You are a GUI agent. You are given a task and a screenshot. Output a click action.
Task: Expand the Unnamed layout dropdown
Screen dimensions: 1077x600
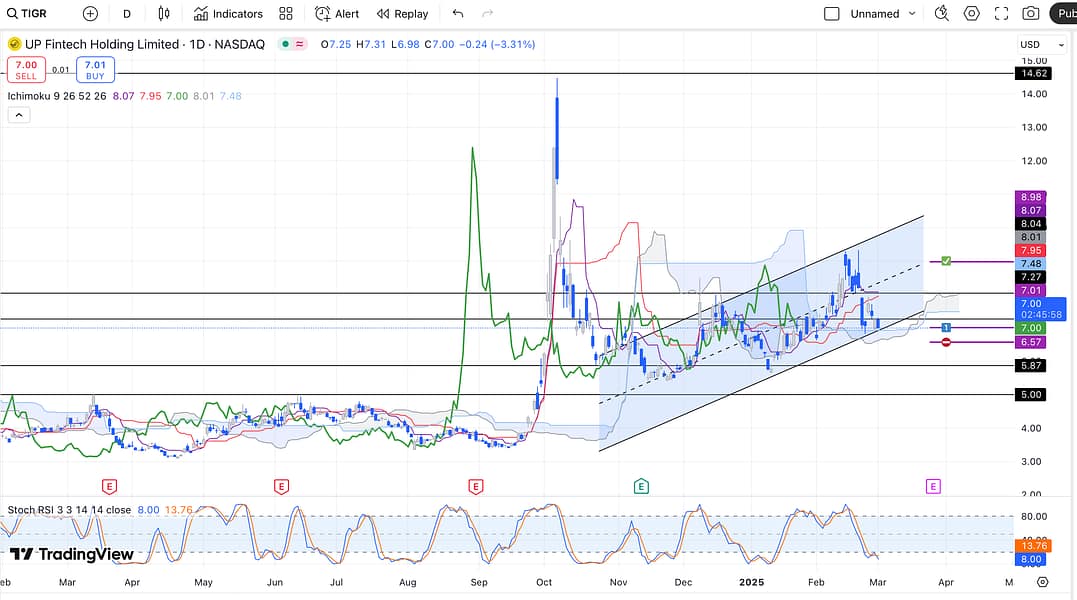pos(911,14)
